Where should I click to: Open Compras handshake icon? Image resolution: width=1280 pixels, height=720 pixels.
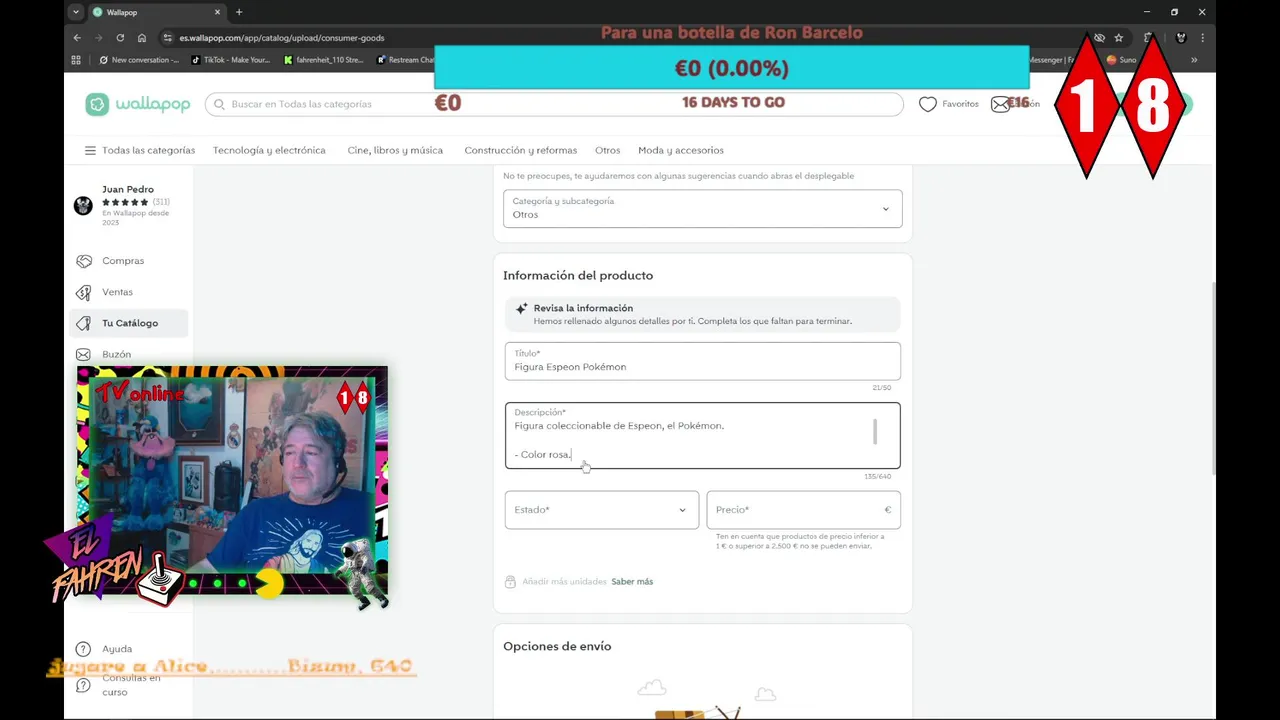click(x=84, y=261)
